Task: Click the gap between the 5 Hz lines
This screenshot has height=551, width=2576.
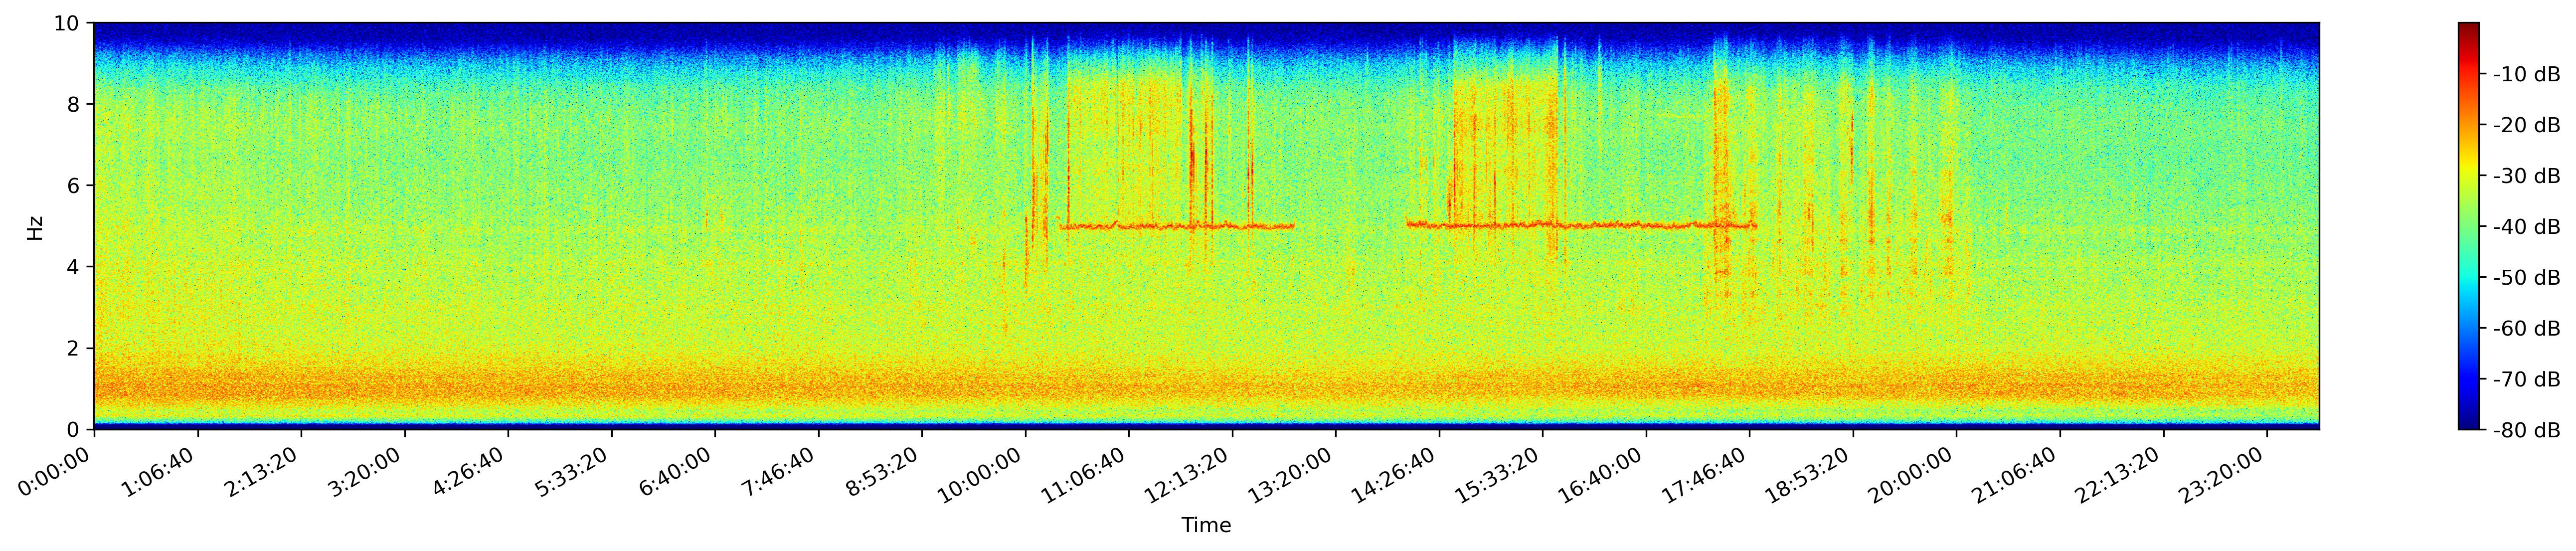Action: [x=1350, y=226]
